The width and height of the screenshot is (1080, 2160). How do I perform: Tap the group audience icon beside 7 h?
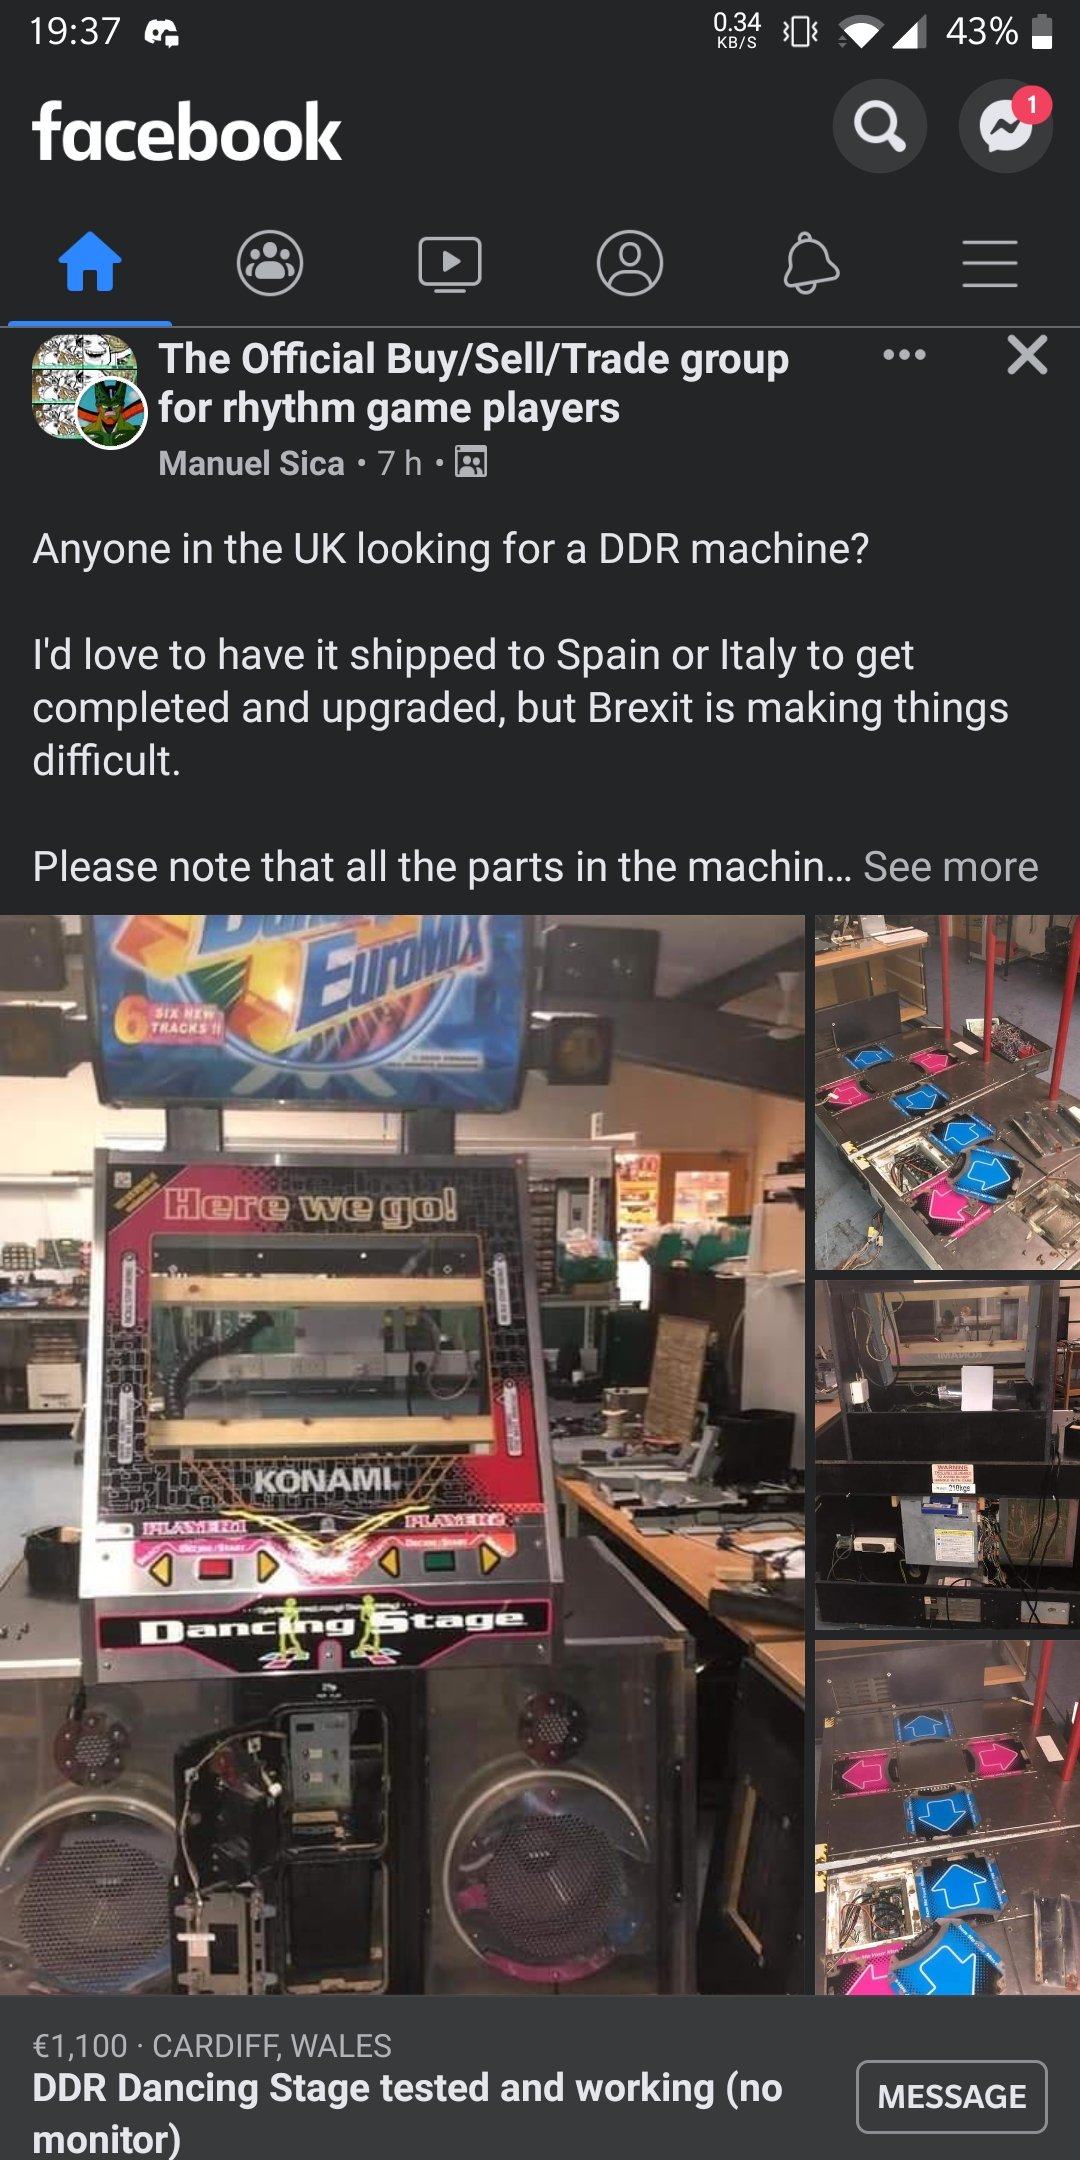click(471, 462)
